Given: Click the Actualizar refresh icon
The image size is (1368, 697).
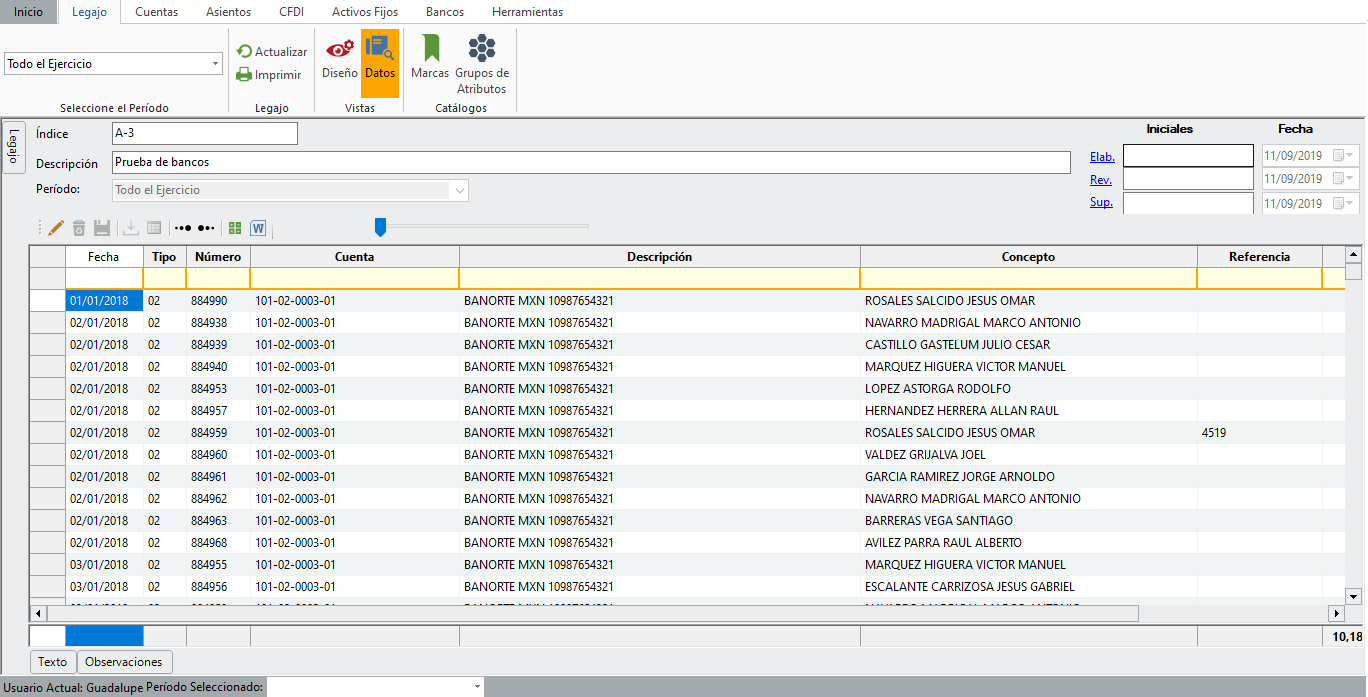Looking at the screenshot, I should [244, 51].
